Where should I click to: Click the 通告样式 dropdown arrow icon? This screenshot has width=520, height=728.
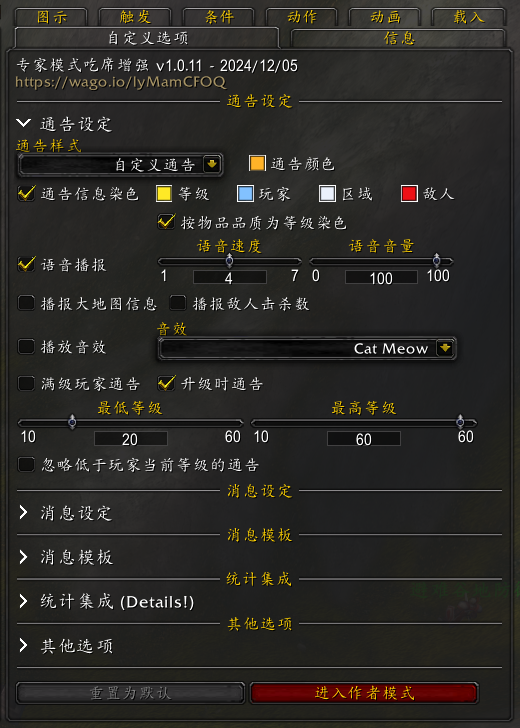pyautogui.click(x=212, y=164)
